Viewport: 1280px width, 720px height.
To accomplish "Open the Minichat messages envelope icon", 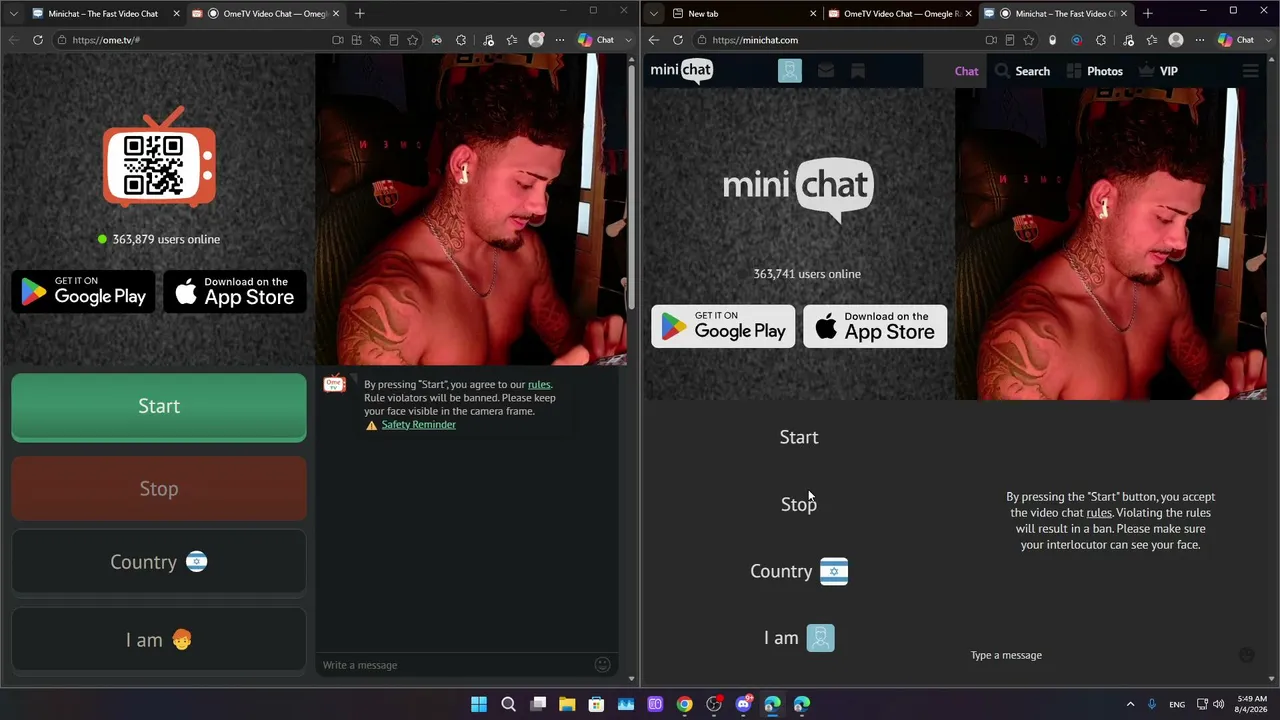I will tap(825, 71).
